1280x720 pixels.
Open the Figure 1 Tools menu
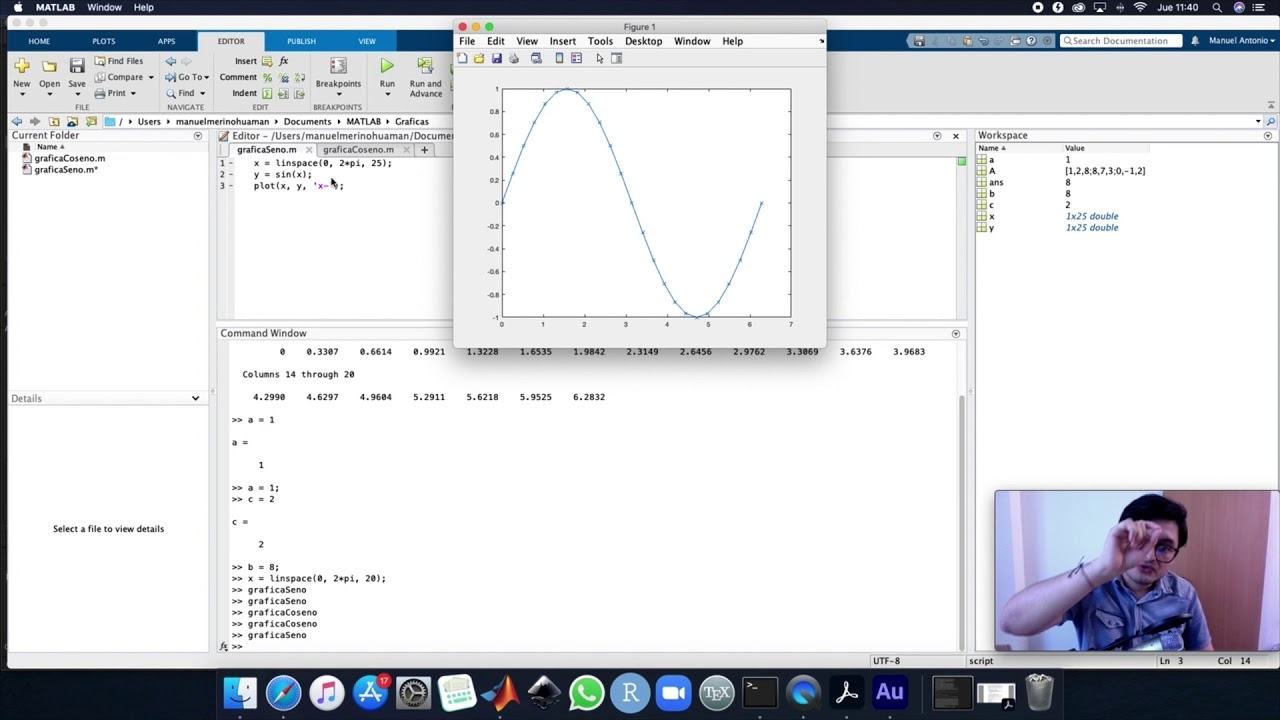(x=600, y=41)
